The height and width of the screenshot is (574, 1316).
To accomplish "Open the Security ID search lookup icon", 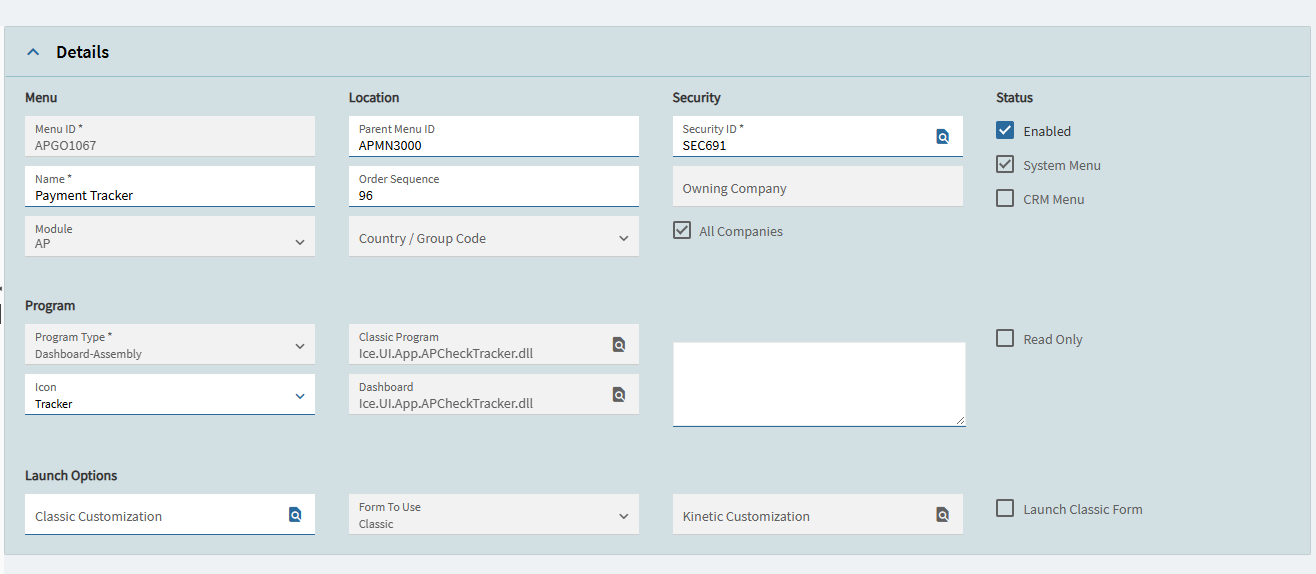I will pos(942,137).
